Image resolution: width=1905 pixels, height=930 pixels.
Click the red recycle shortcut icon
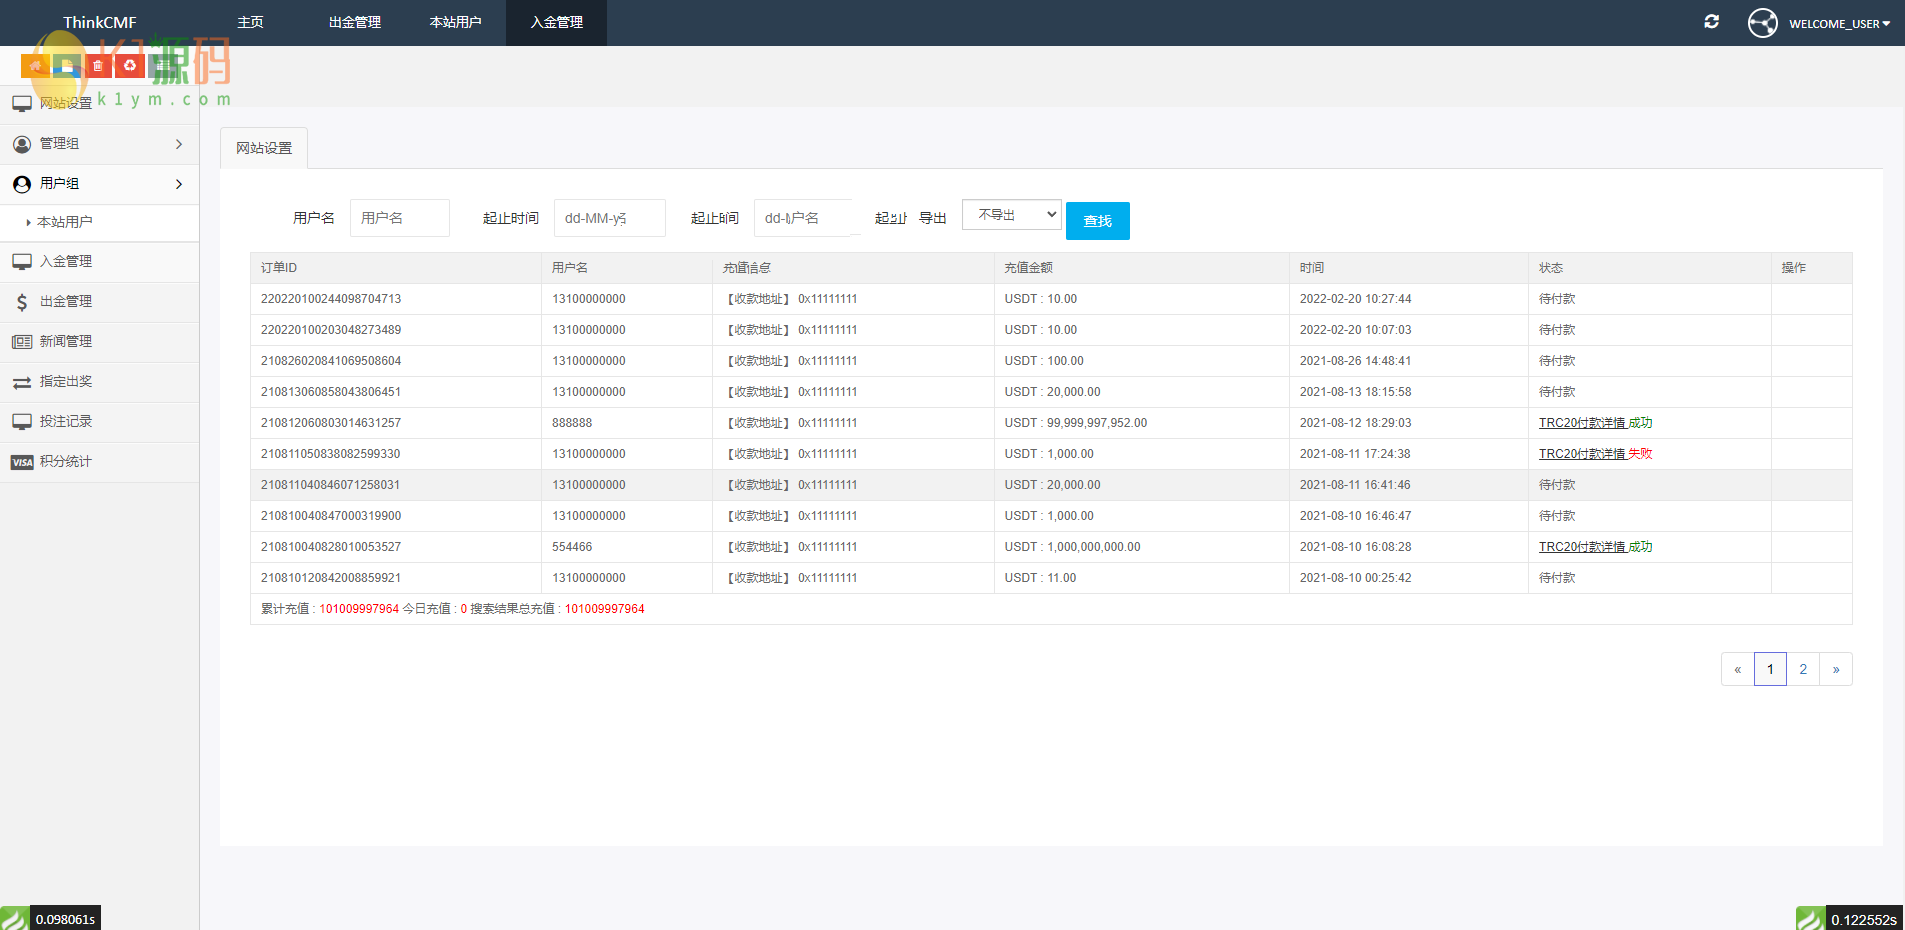130,66
